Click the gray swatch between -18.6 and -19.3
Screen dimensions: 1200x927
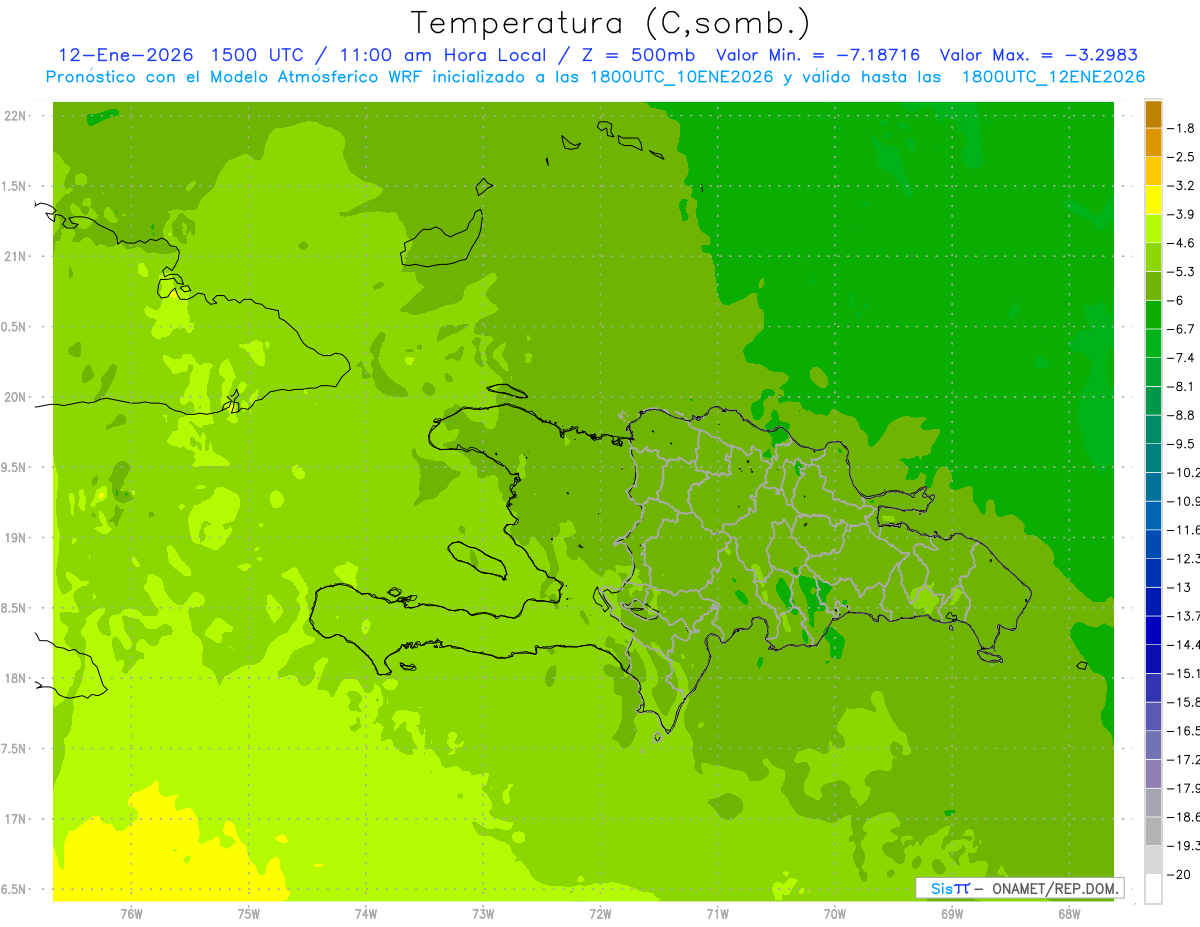1153,831
